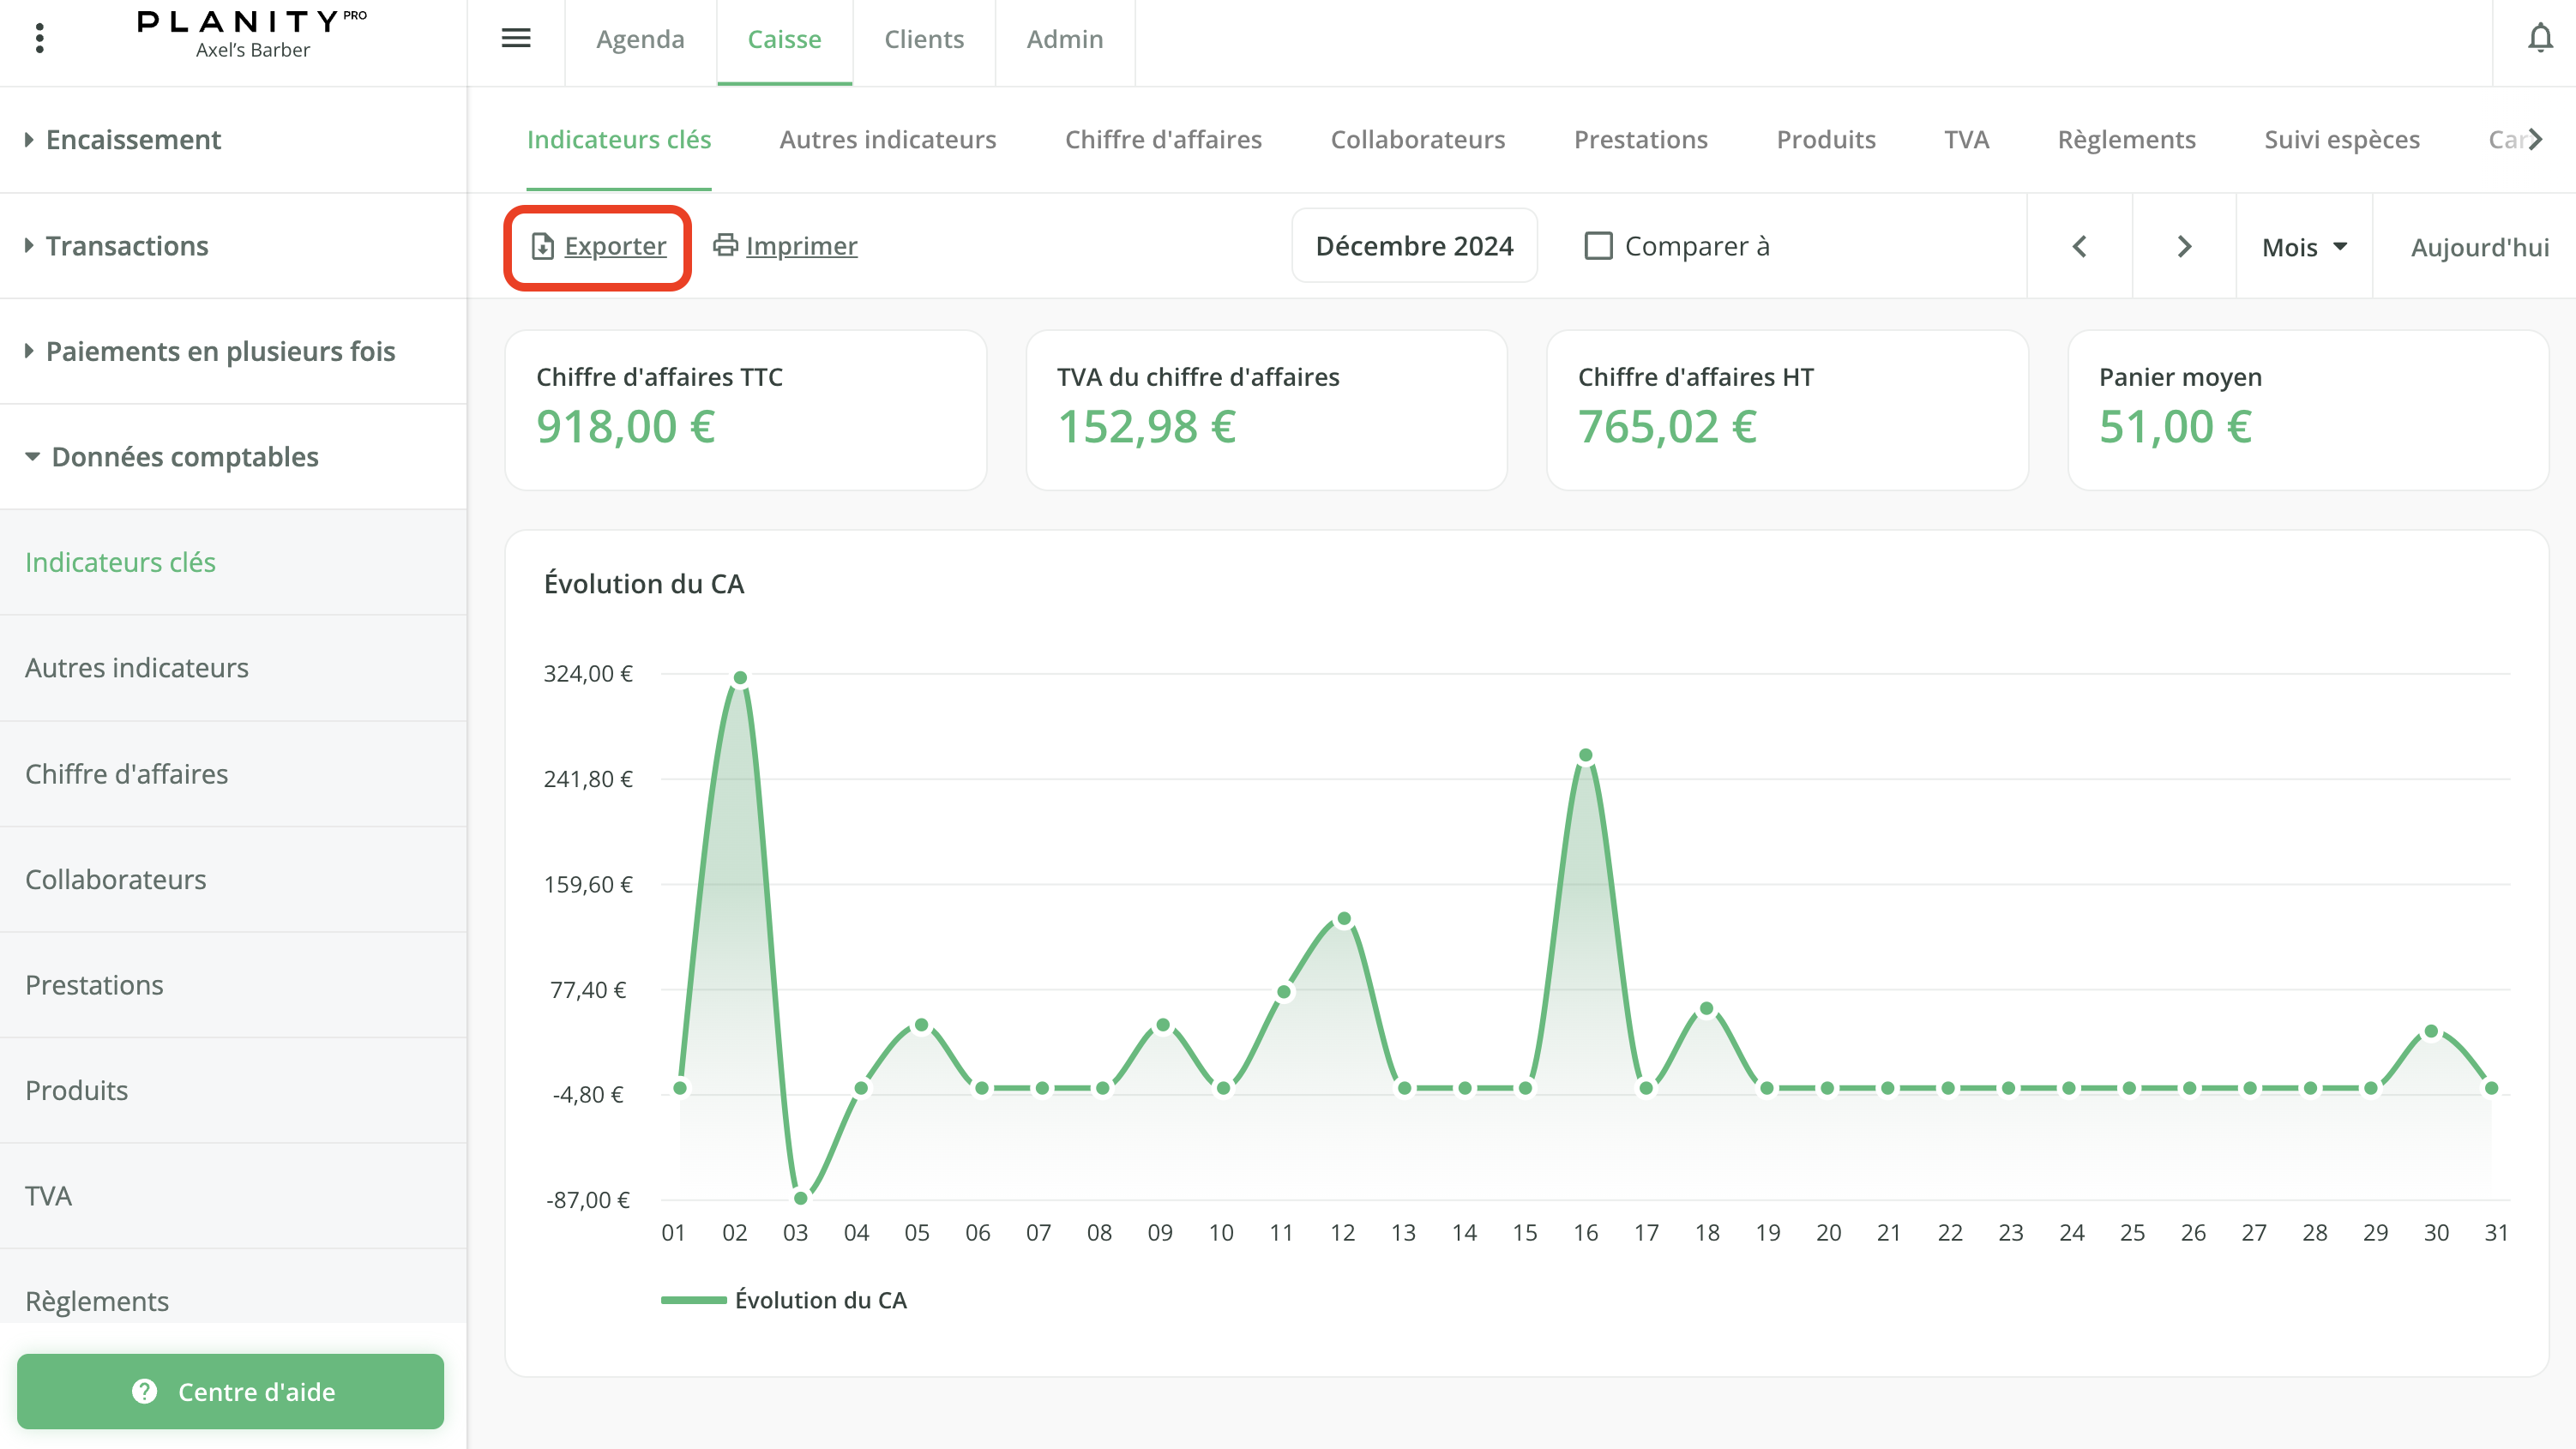Go to next month arrow

2184,246
